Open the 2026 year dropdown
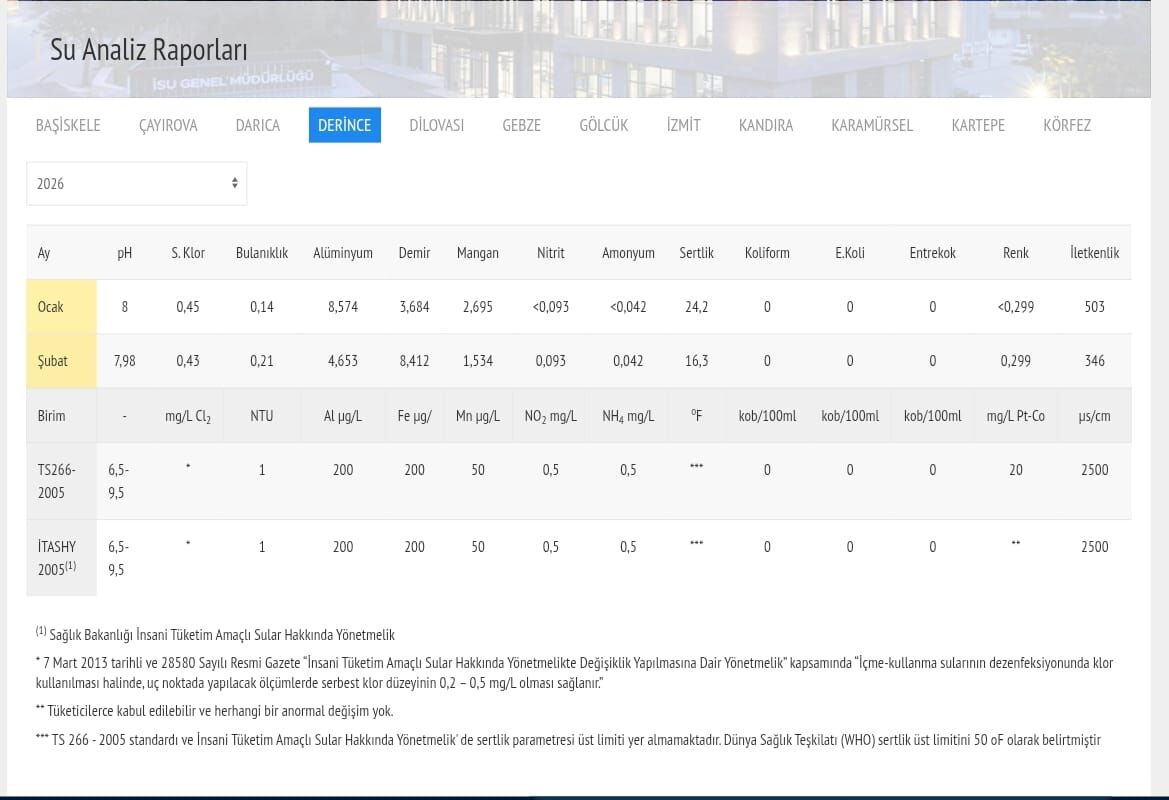 [136, 184]
